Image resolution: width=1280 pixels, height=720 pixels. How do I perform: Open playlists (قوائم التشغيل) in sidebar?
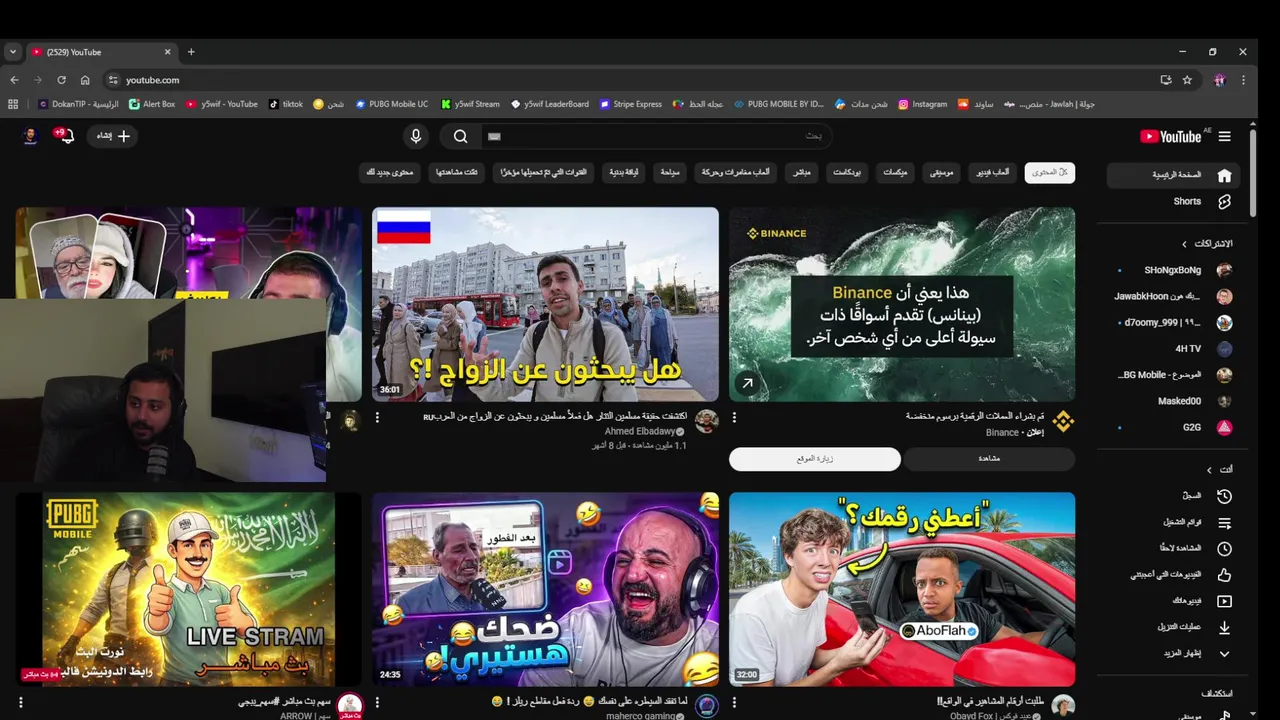click(1174, 522)
